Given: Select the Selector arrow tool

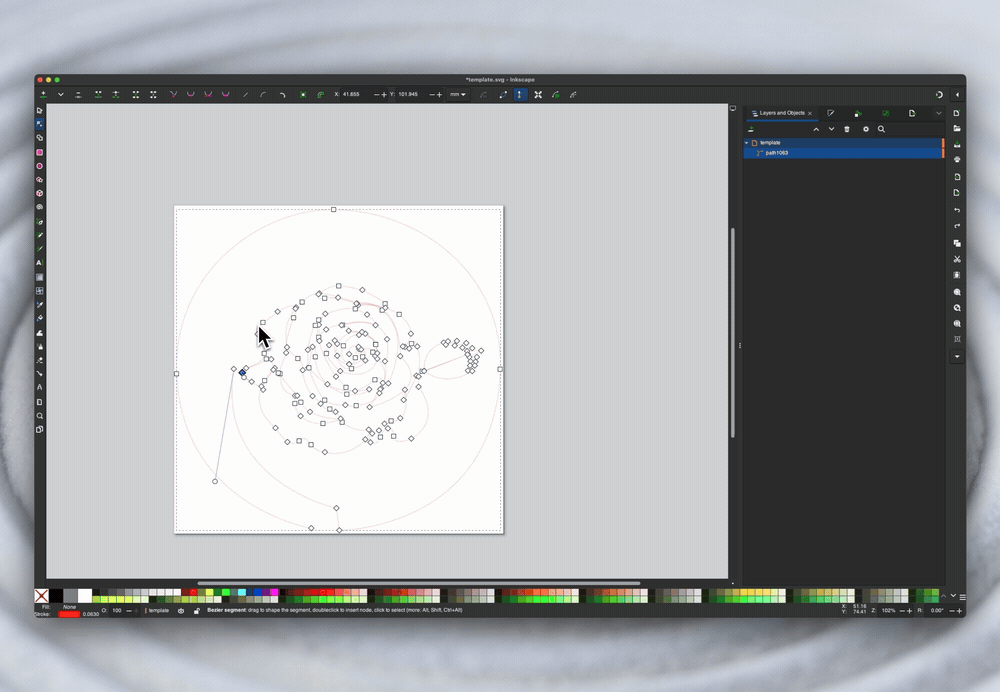Looking at the screenshot, I should coord(40,110).
